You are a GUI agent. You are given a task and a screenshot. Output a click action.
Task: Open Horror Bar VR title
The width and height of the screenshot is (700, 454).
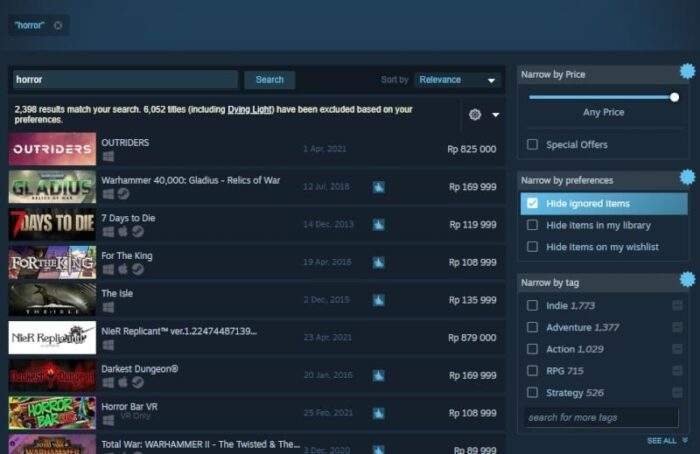tap(129, 407)
